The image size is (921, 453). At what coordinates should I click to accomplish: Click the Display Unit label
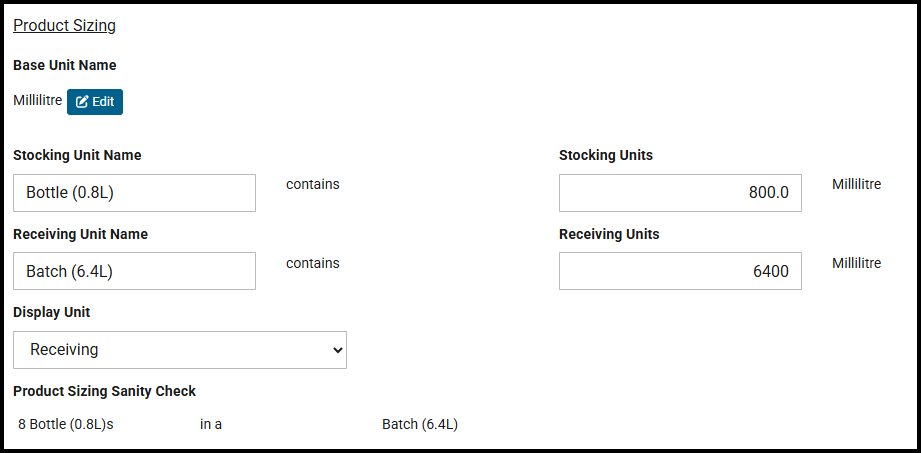click(52, 312)
